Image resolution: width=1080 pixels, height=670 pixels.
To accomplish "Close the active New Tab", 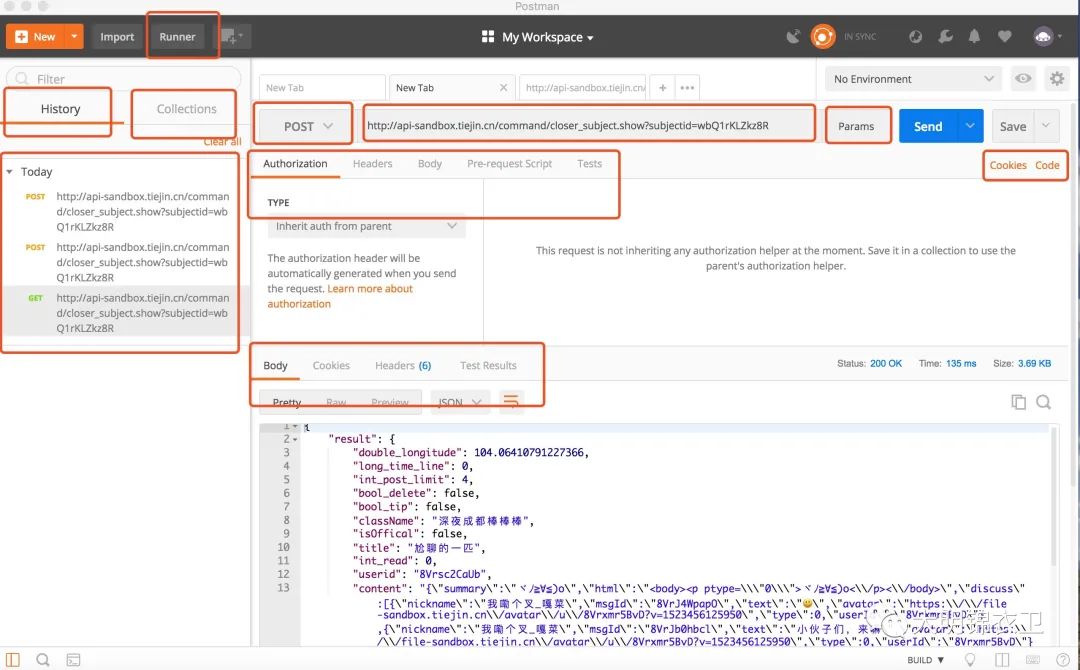I will 503,87.
